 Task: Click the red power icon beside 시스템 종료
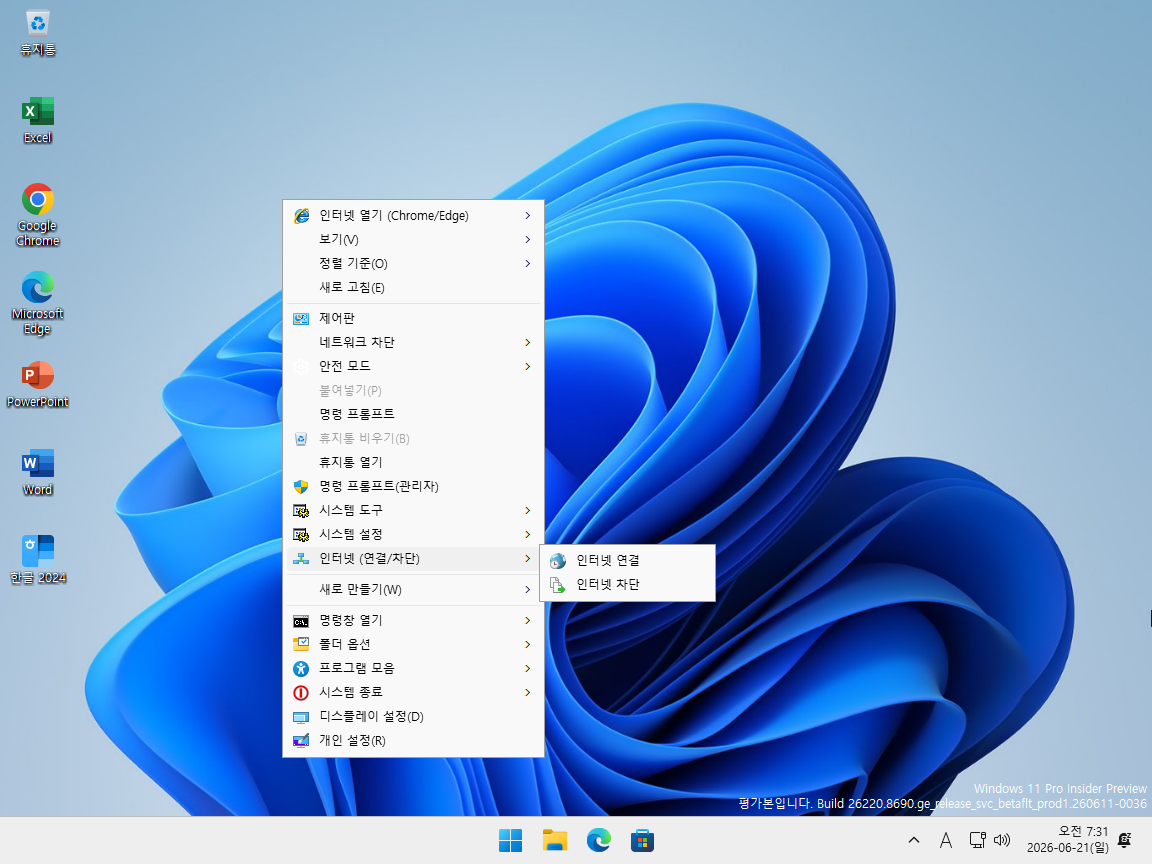[301, 693]
